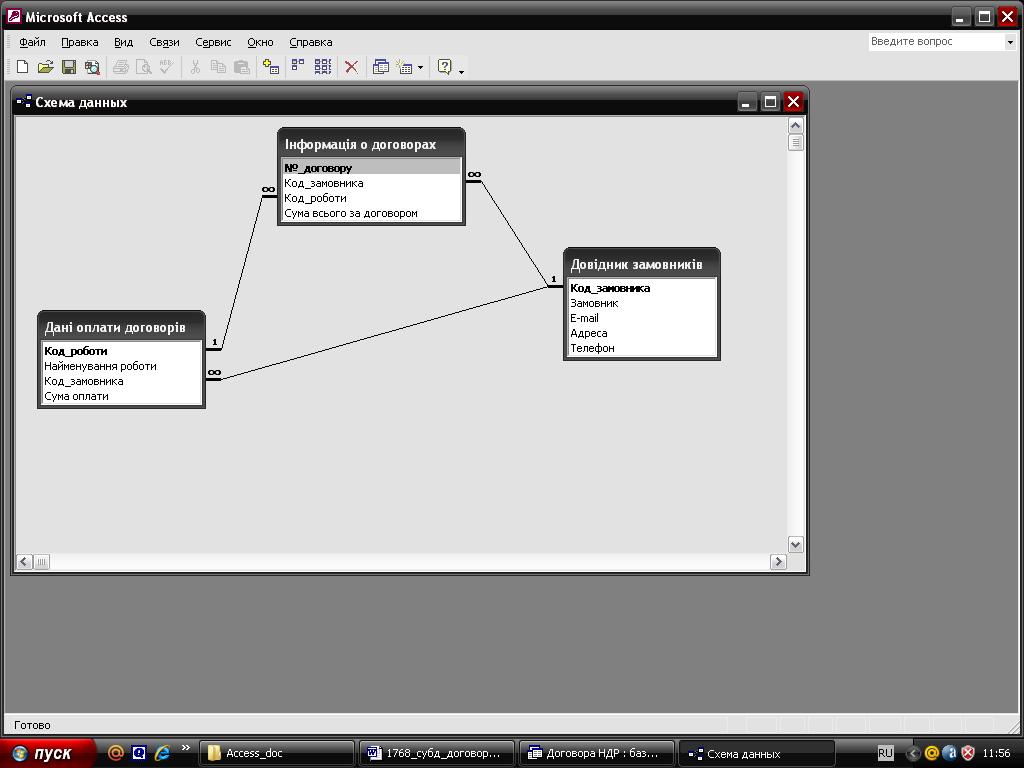Select the Код_замовника field in Довідник замовників
1024x768 pixels.
(610, 288)
